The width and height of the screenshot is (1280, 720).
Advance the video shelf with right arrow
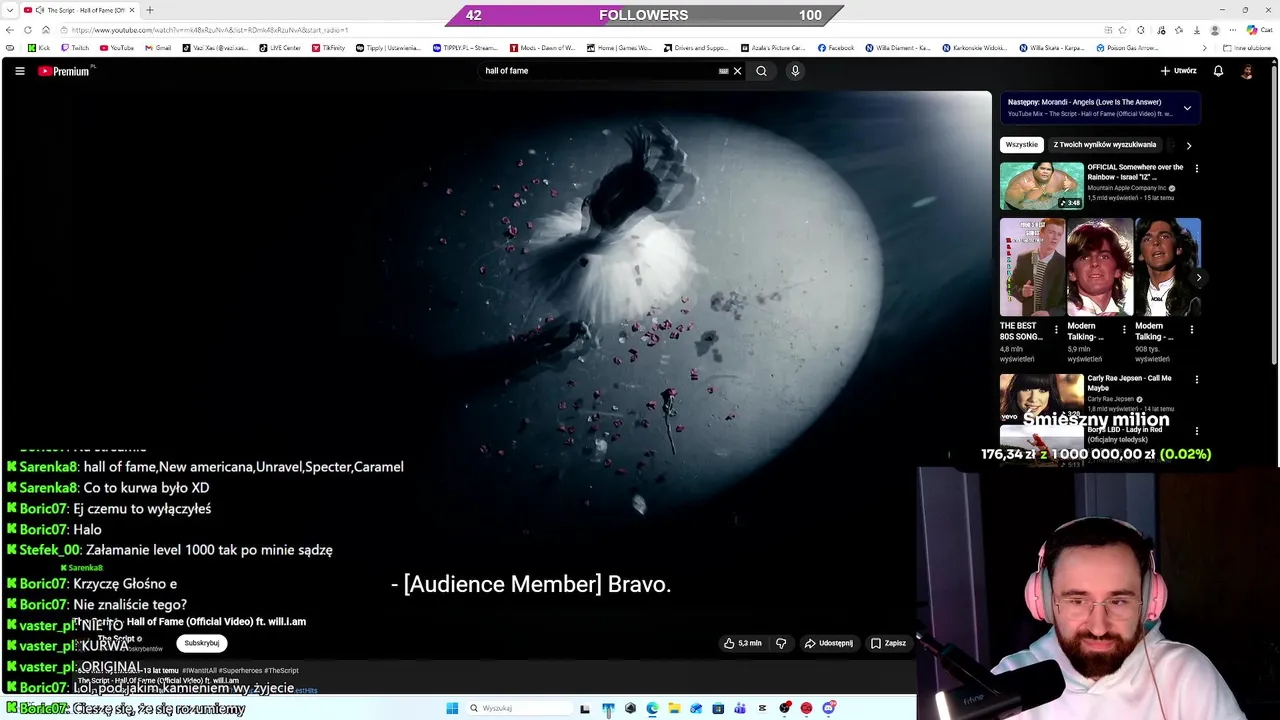coord(1198,278)
